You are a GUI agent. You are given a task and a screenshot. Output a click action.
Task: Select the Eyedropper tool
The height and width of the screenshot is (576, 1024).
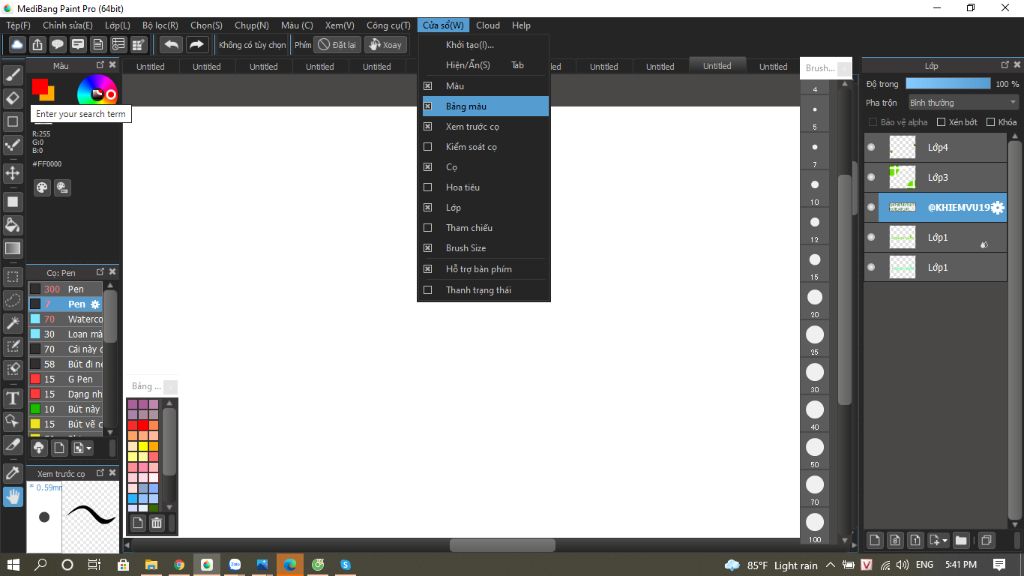point(12,473)
